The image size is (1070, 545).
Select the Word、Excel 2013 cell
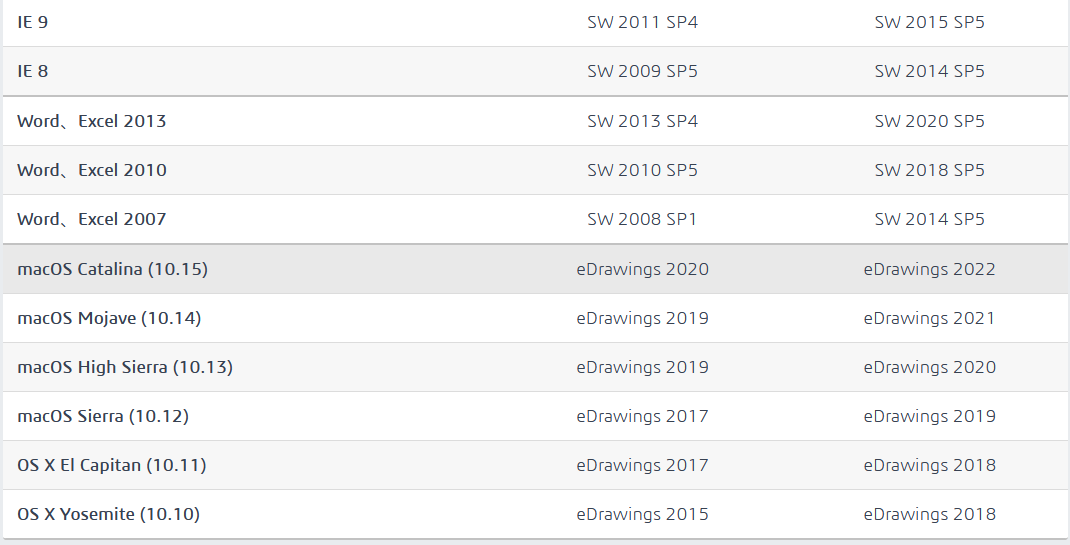click(x=91, y=121)
